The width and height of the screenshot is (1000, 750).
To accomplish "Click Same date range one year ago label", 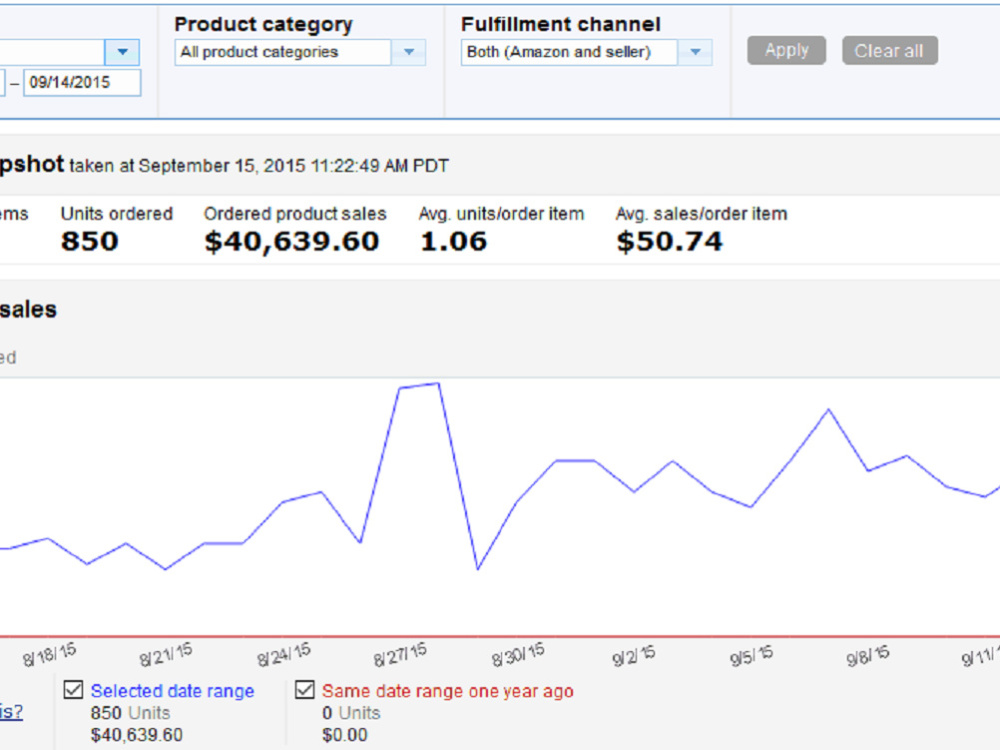I will 448,691.
